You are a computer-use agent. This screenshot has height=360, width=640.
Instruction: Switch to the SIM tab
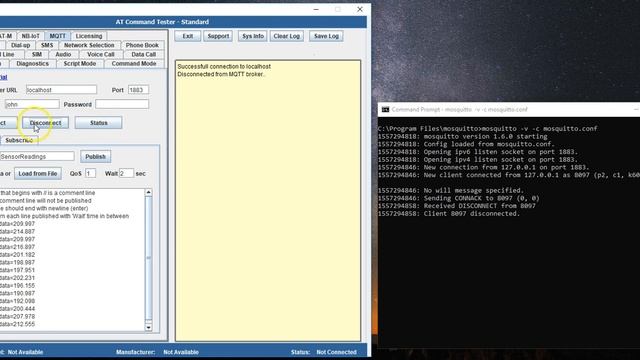coord(37,54)
